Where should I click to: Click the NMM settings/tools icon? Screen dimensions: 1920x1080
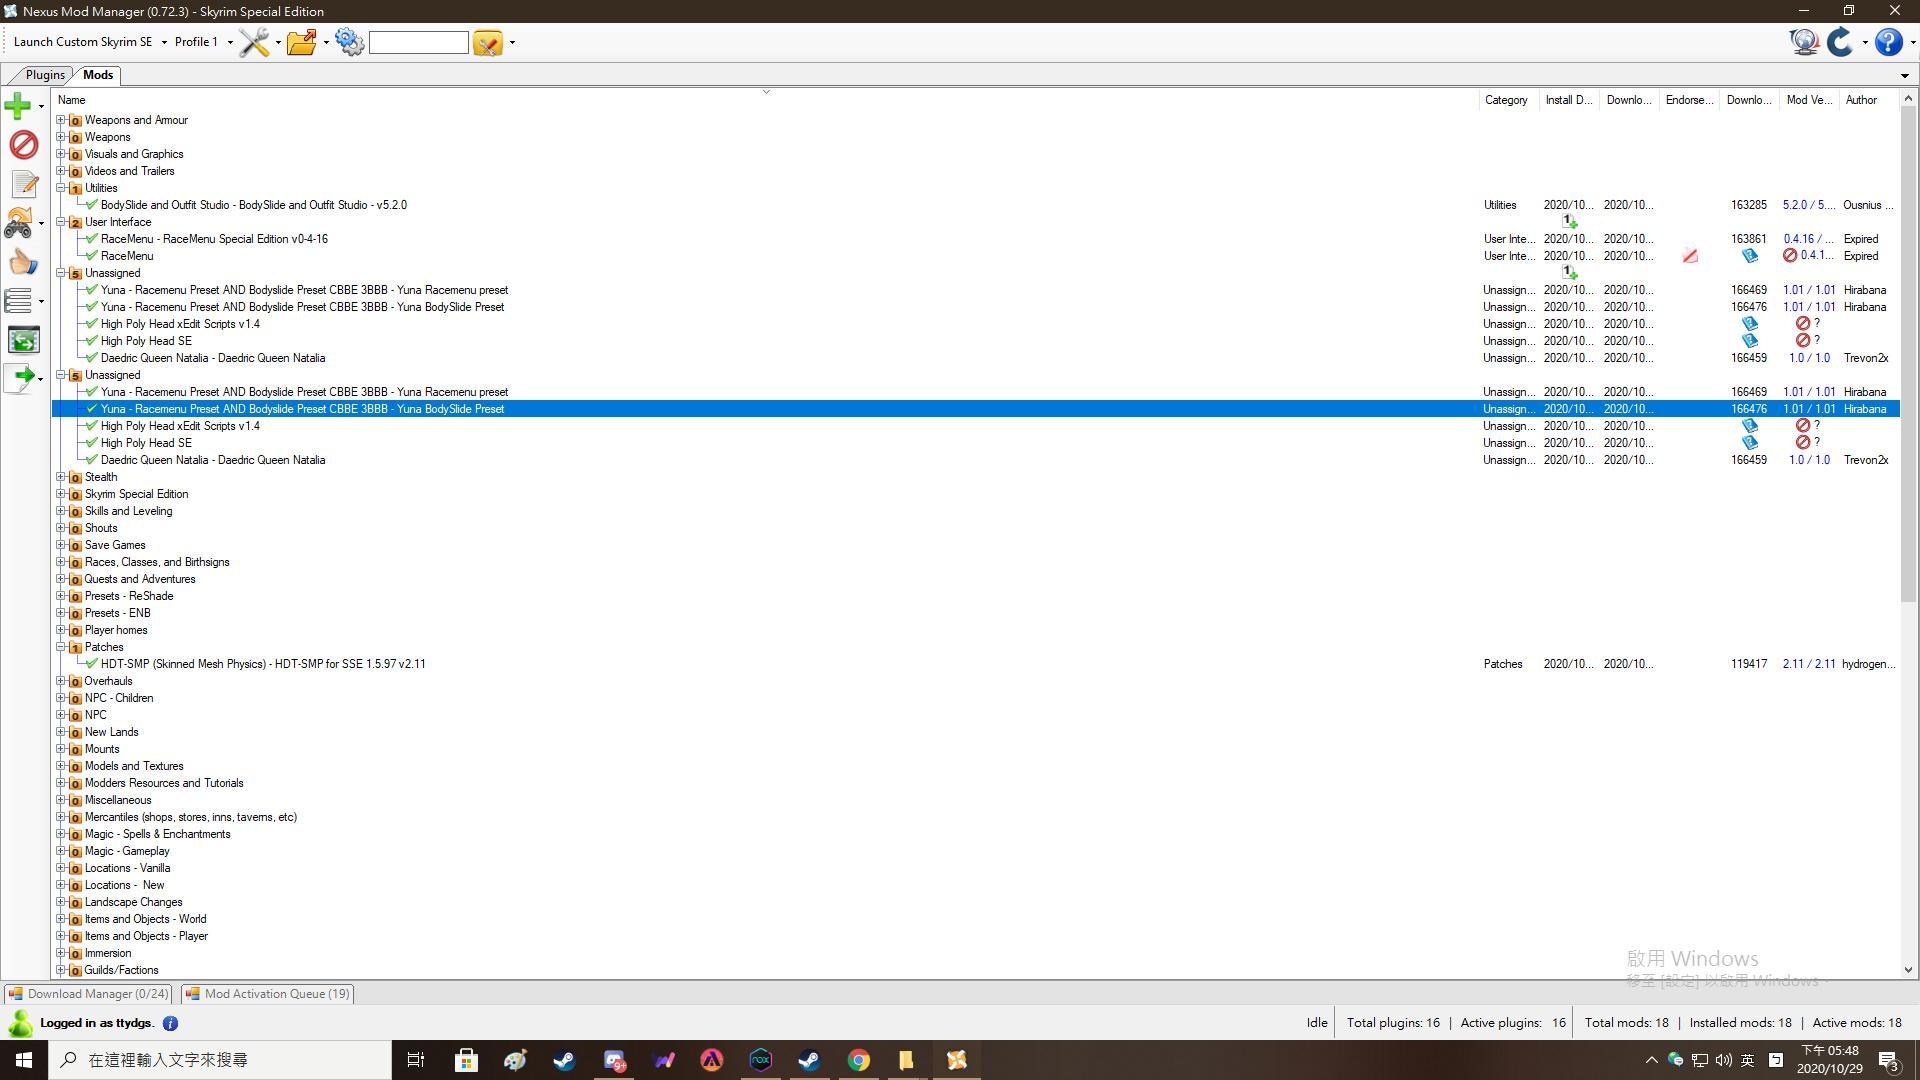point(349,44)
